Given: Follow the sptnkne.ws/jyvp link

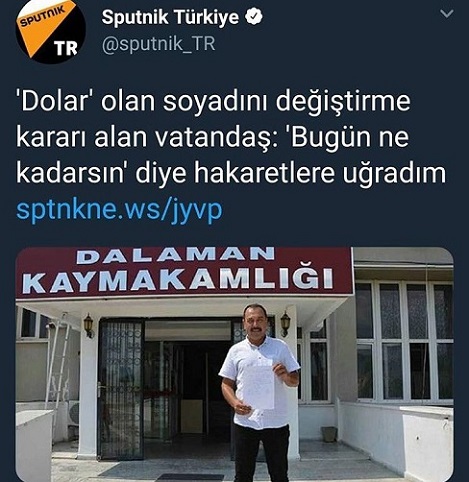Looking at the screenshot, I should [x=119, y=210].
